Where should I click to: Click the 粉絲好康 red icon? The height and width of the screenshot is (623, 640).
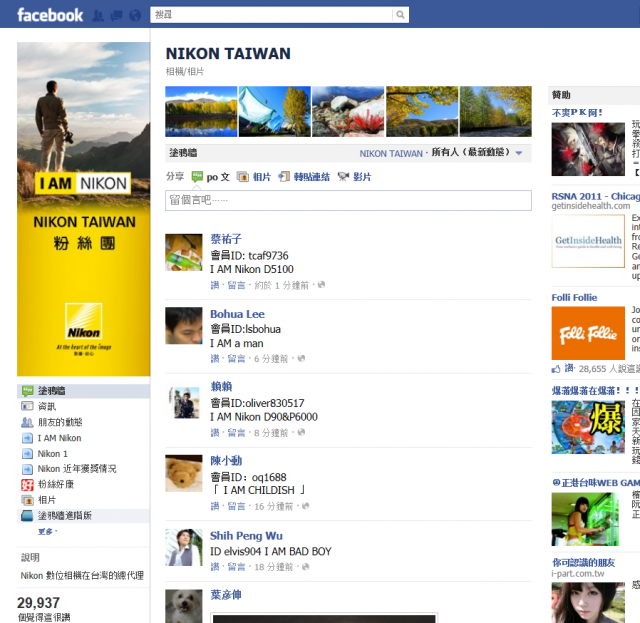[x=27, y=485]
